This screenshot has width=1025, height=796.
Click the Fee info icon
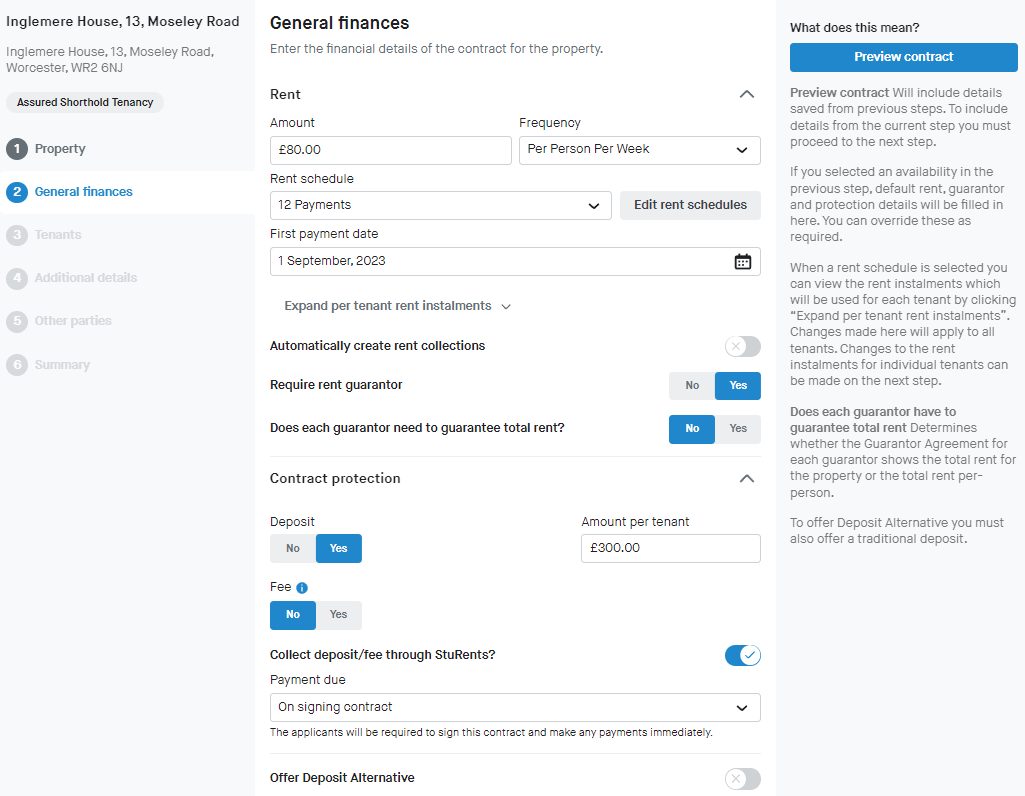coord(302,588)
